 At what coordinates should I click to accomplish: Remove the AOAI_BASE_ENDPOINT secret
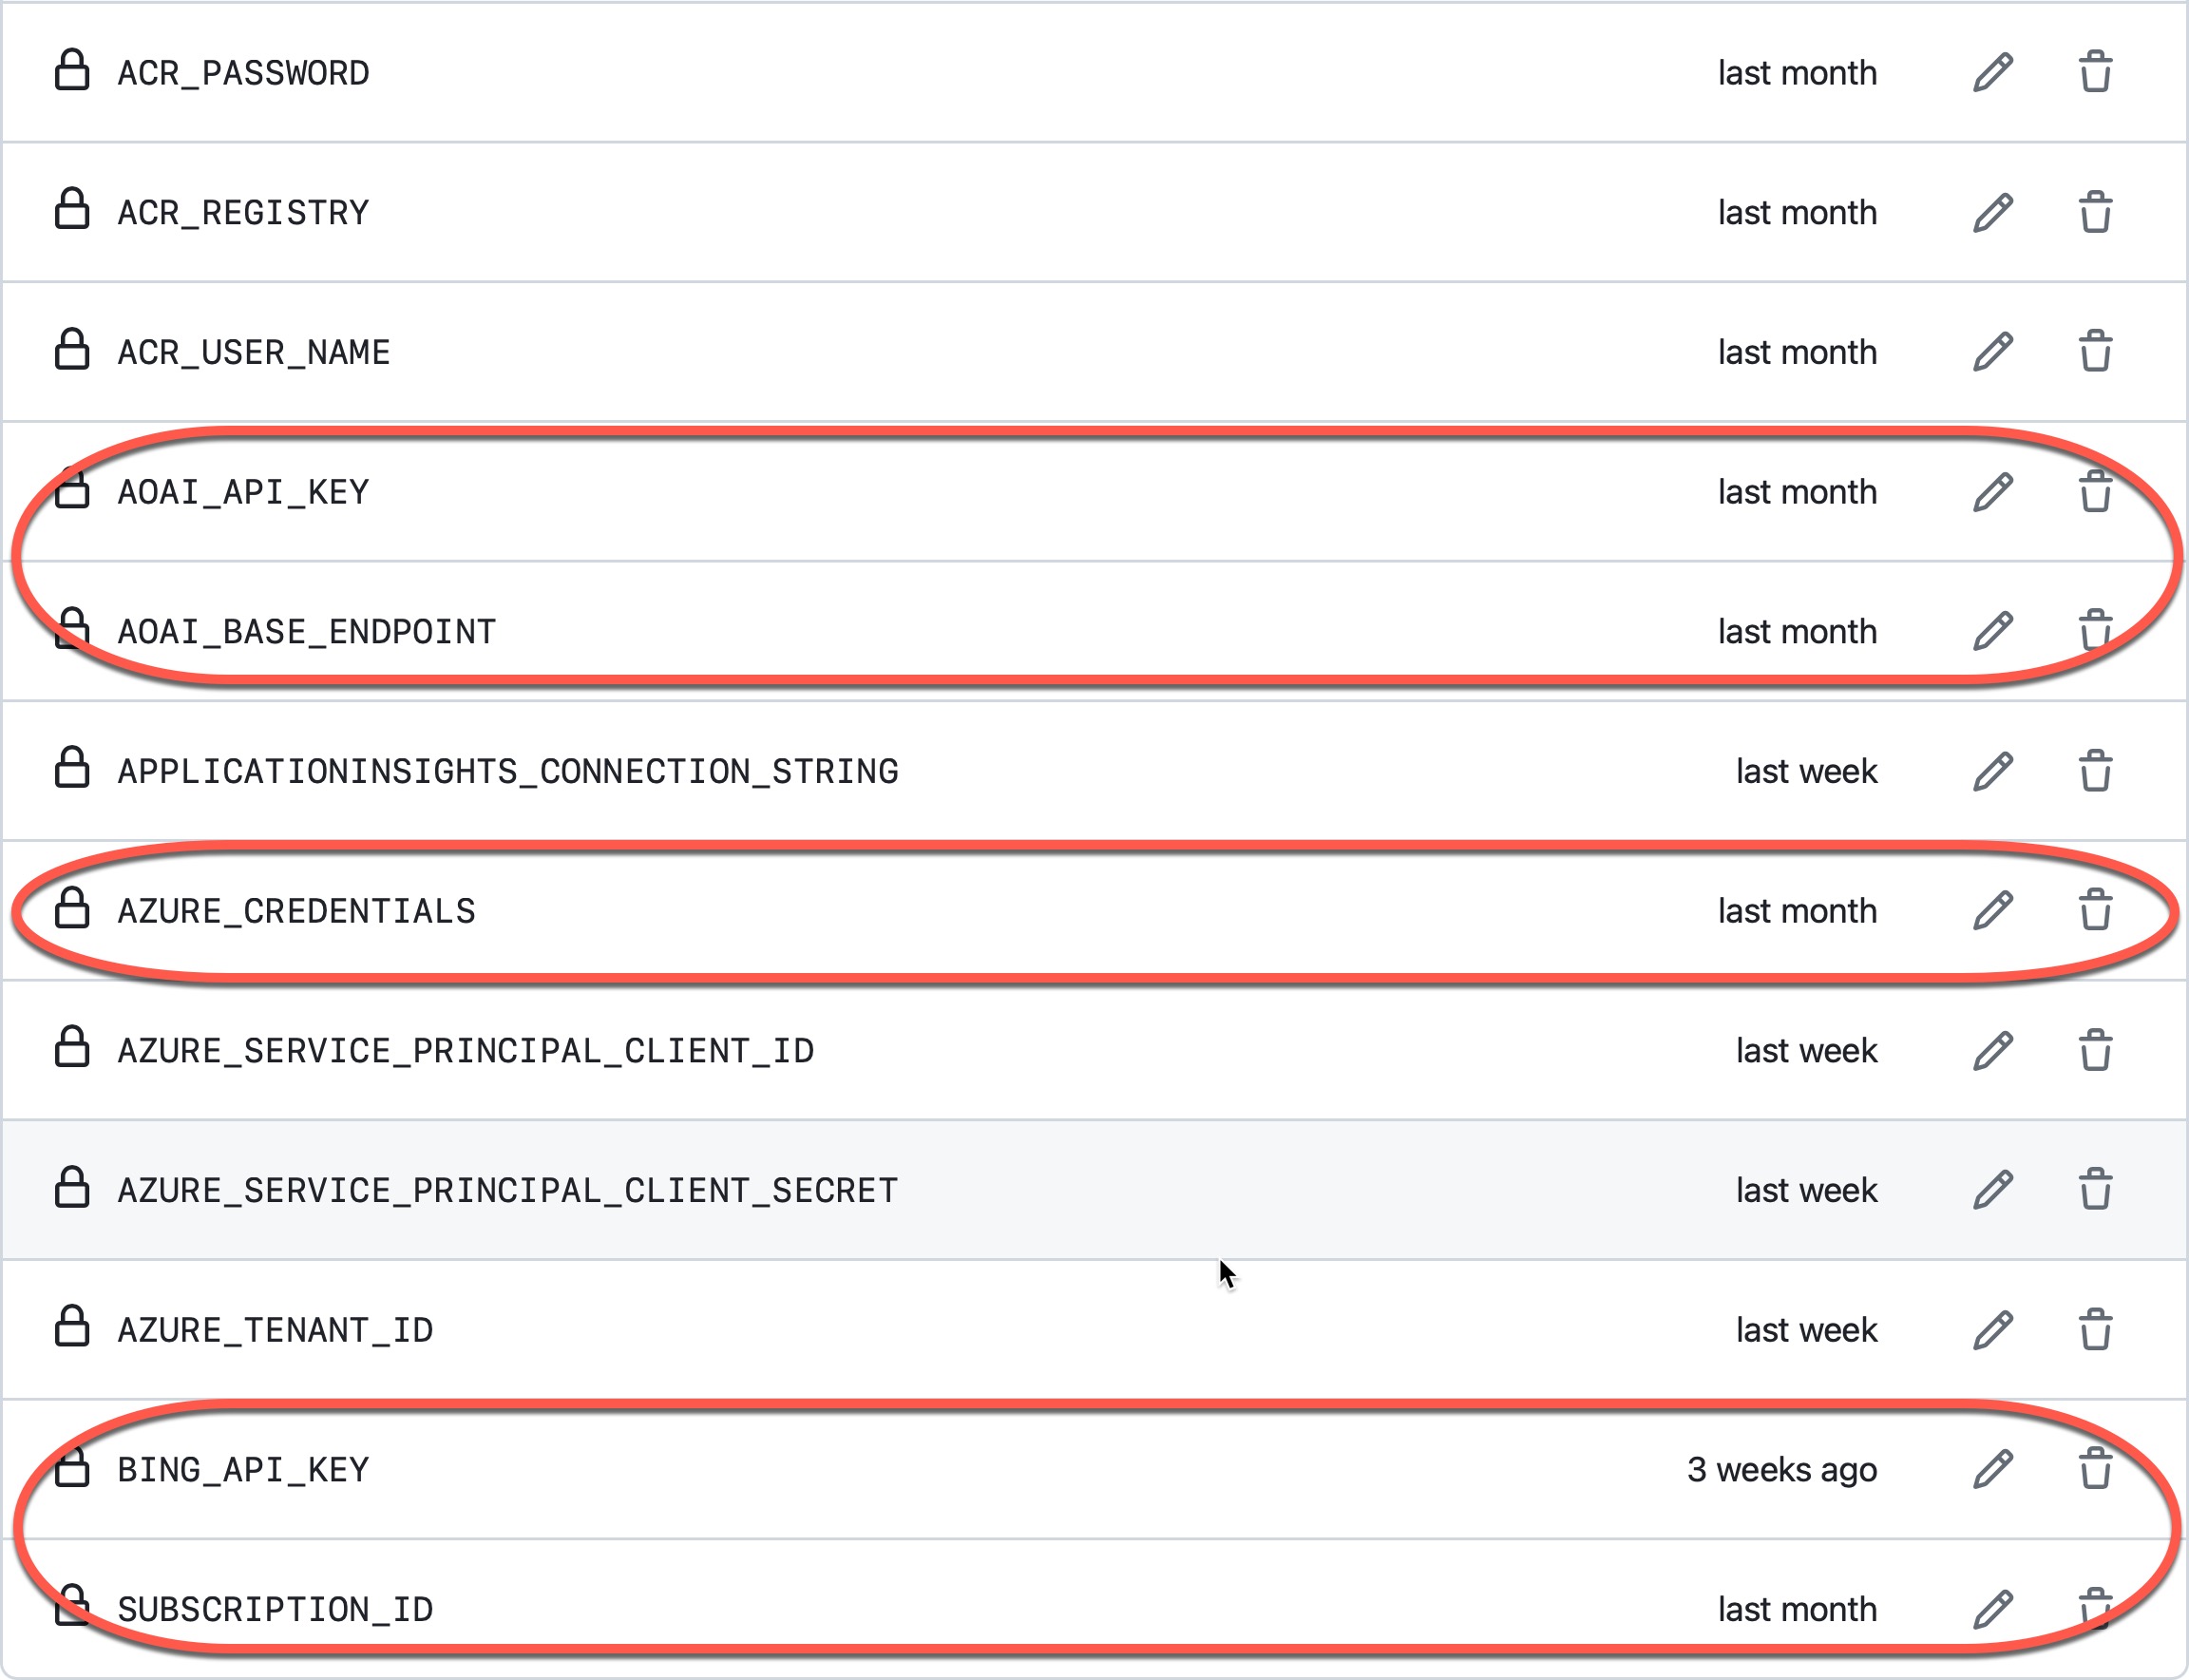pyautogui.click(x=2095, y=632)
